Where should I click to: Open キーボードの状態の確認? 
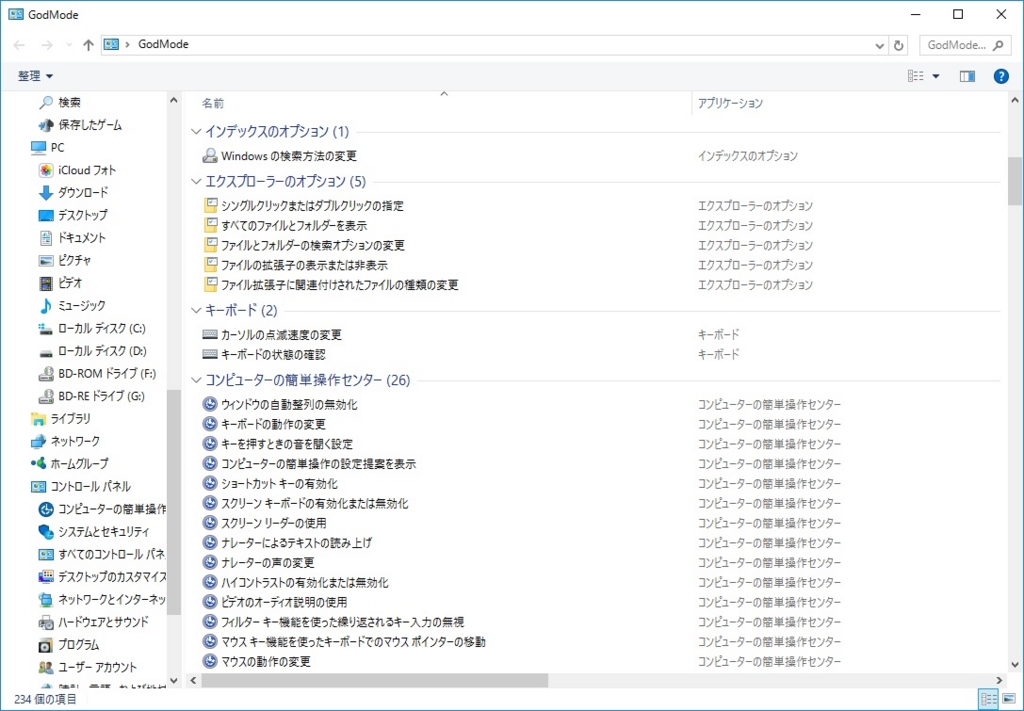click(273, 355)
